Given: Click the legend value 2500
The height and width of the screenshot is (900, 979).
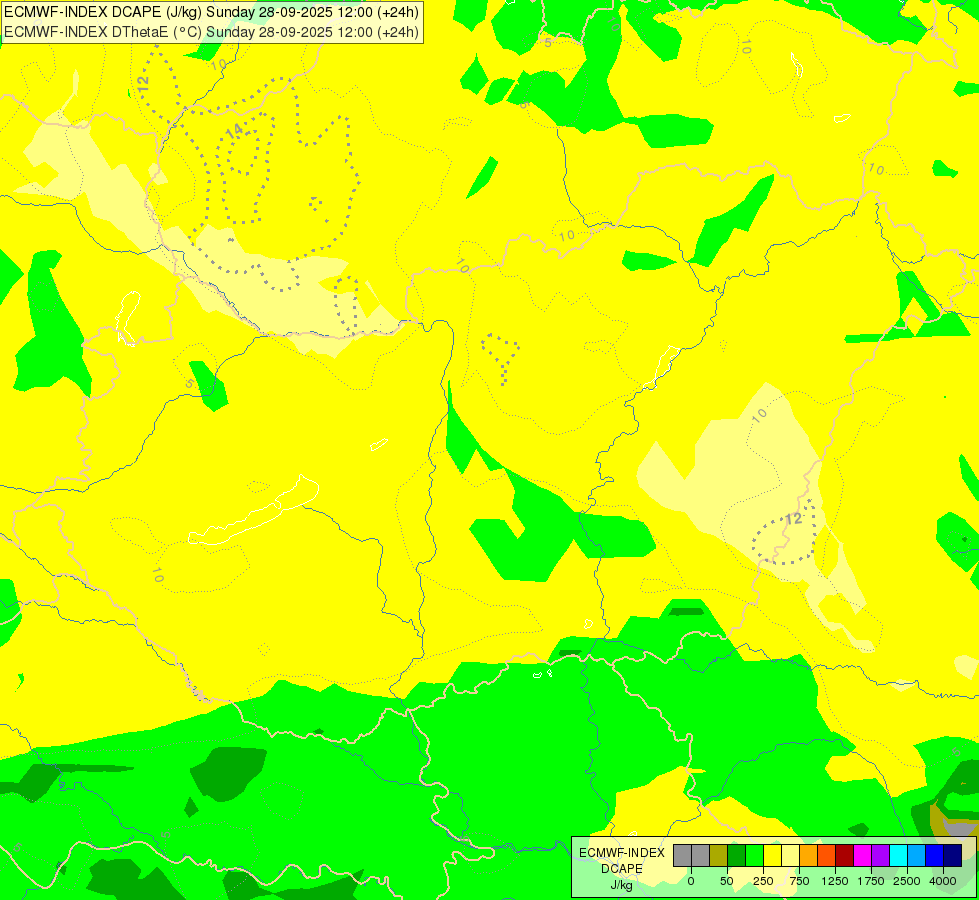Looking at the screenshot, I should [x=907, y=881].
